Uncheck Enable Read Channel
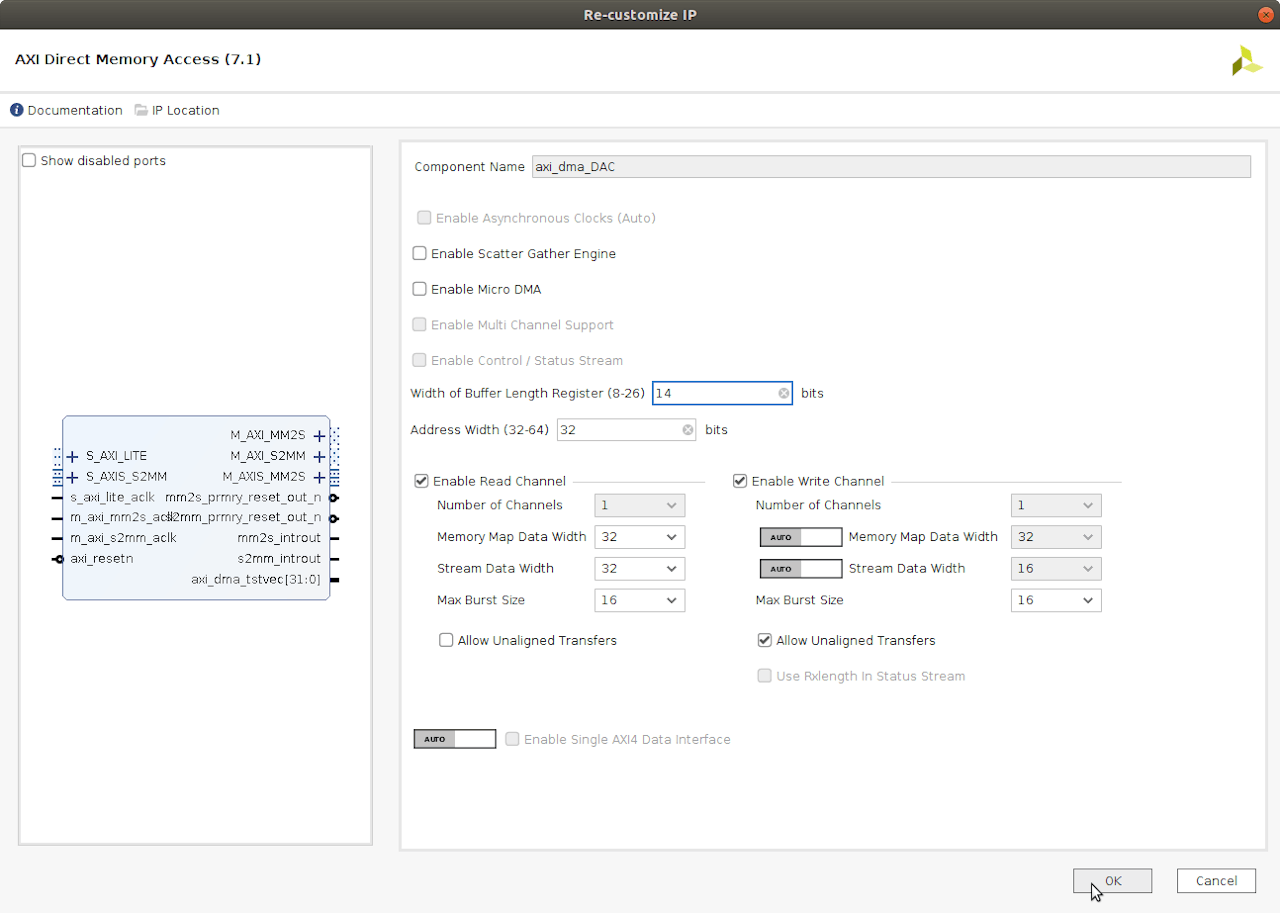Image resolution: width=1280 pixels, height=913 pixels. click(421, 481)
